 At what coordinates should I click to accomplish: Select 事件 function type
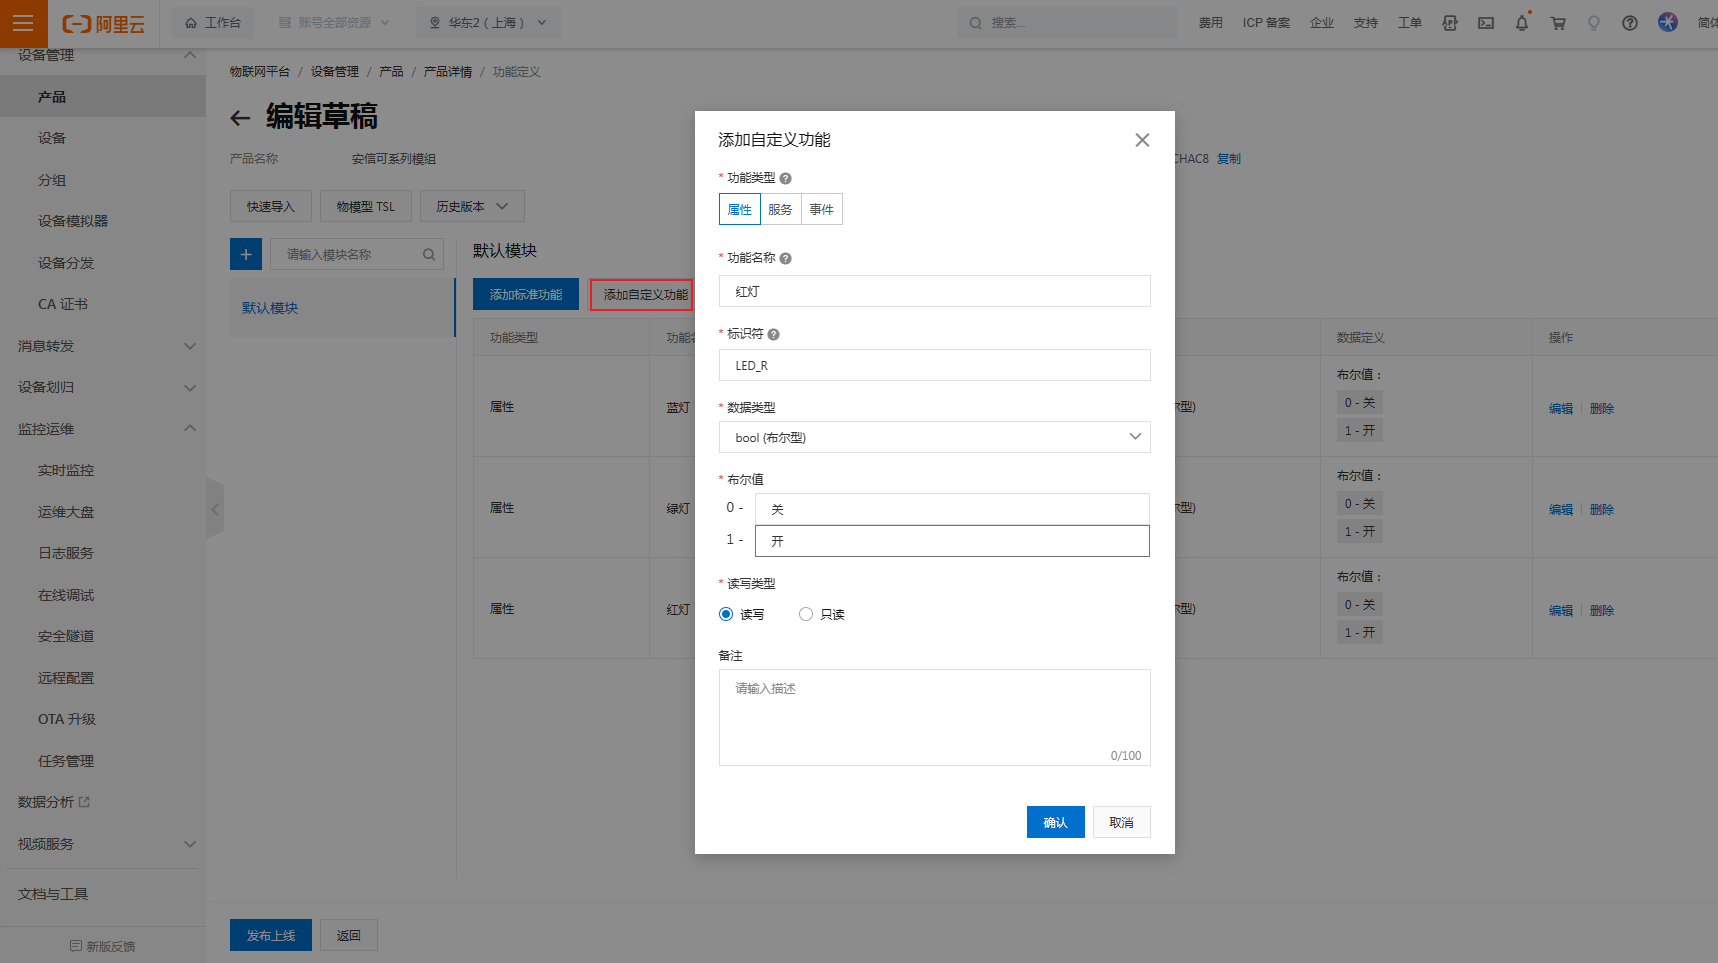pyautogui.click(x=822, y=209)
